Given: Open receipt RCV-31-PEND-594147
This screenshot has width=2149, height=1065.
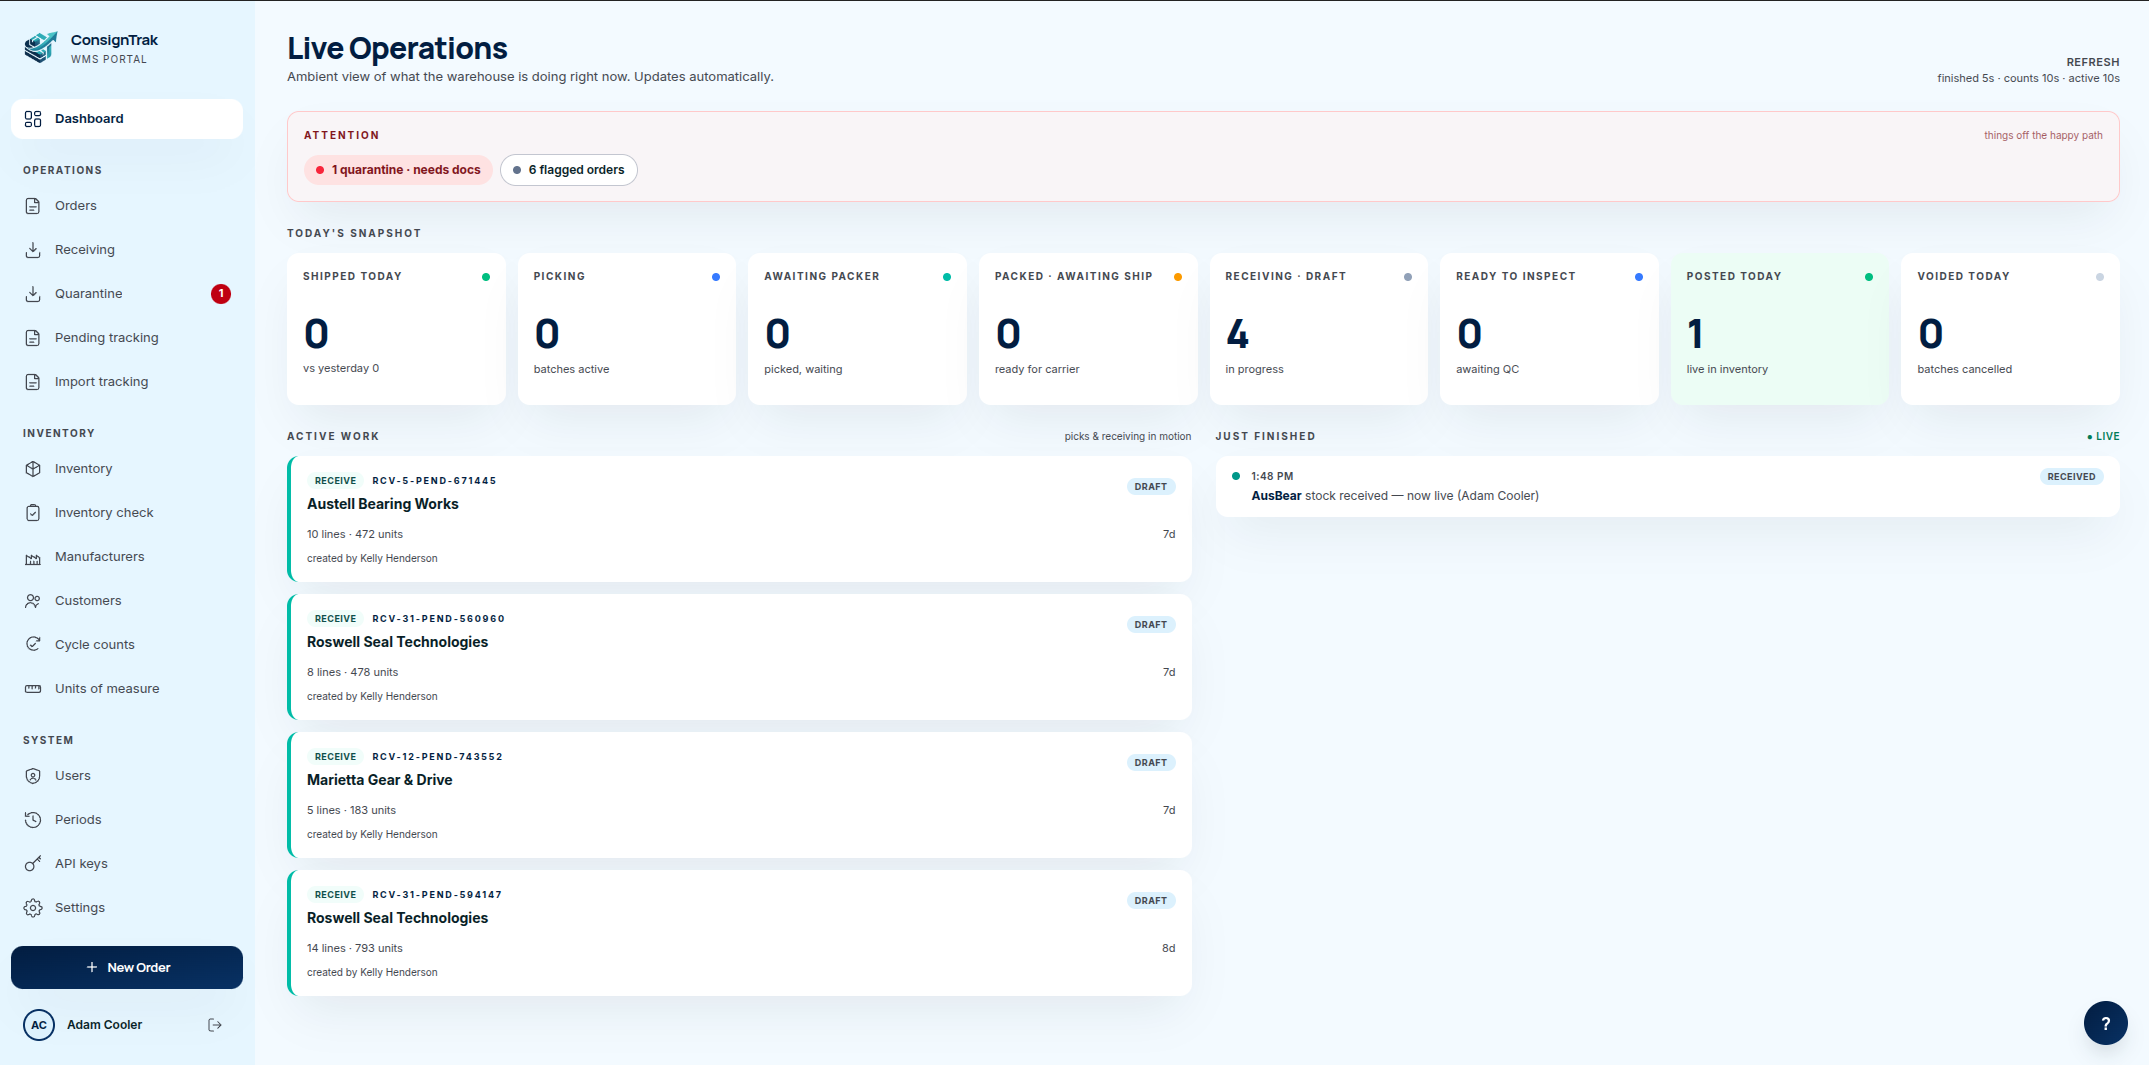Looking at the screenshot, I should pos(739,933).
